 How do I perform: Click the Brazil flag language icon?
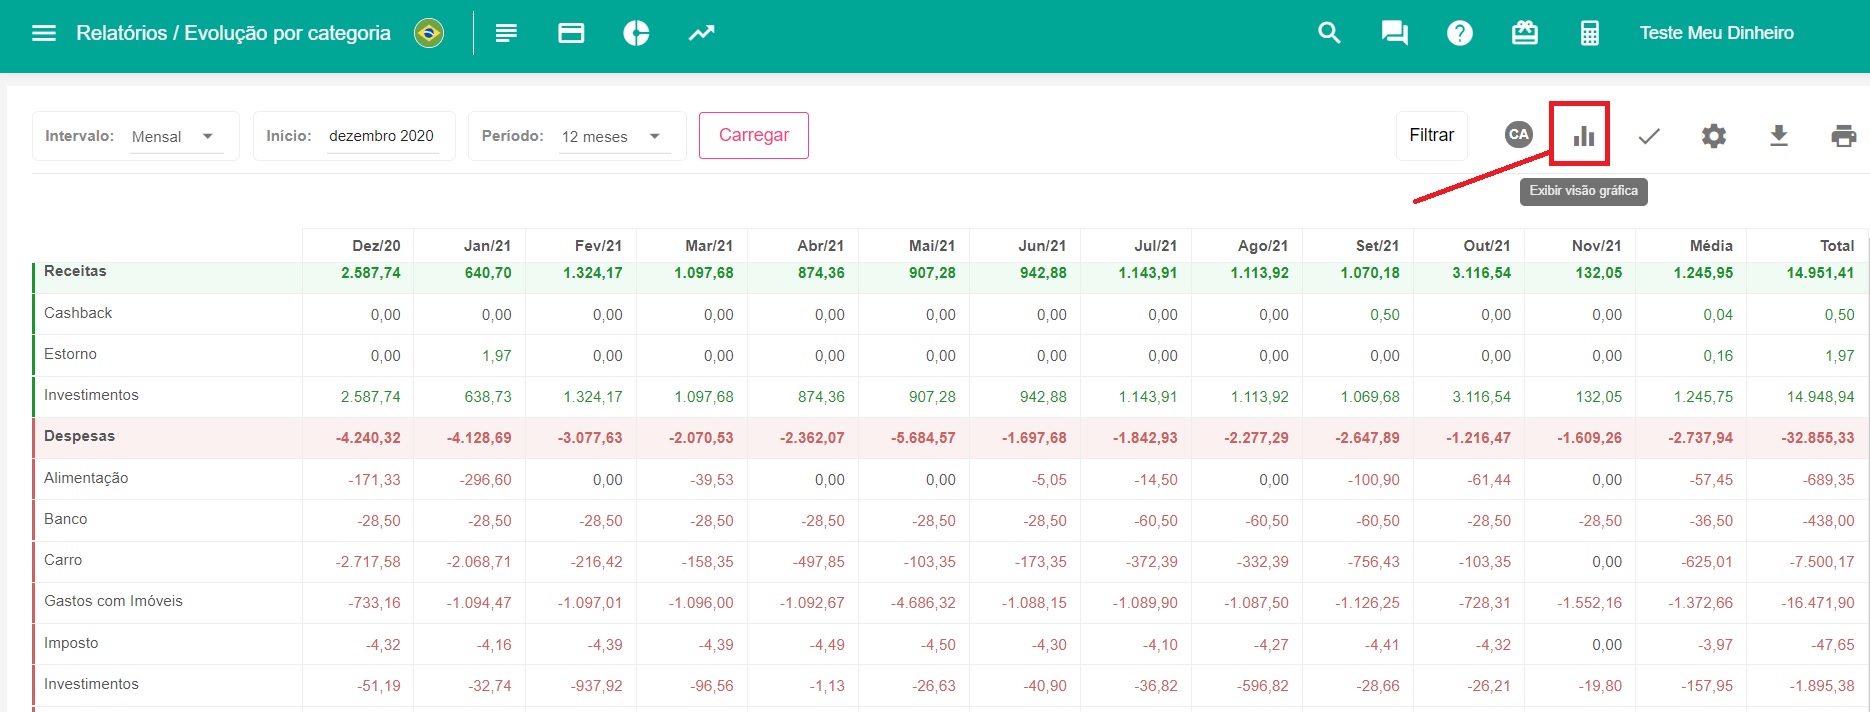pos(429,33)
